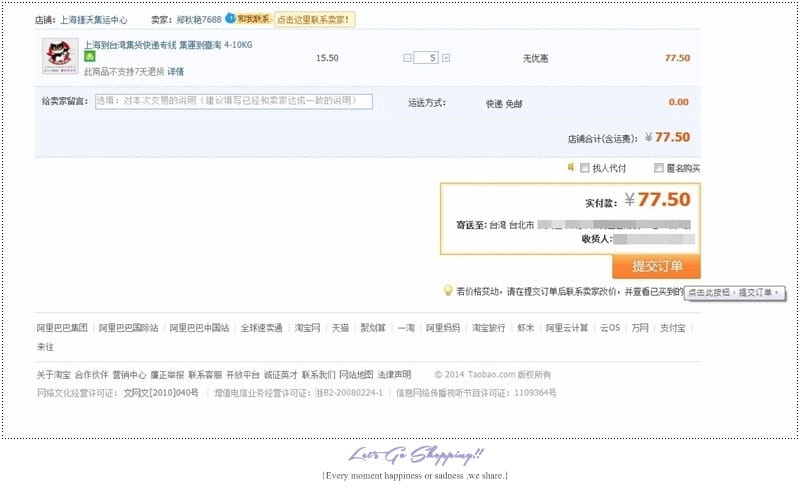Open the 开放平台 link
The image size is (800, 491).
click(243, 375)
